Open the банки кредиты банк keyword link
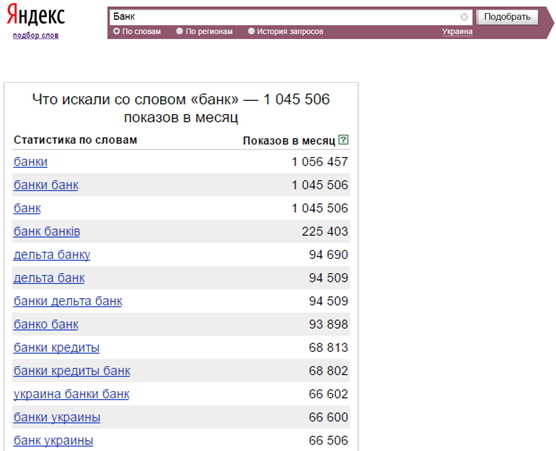 point(72,371)
